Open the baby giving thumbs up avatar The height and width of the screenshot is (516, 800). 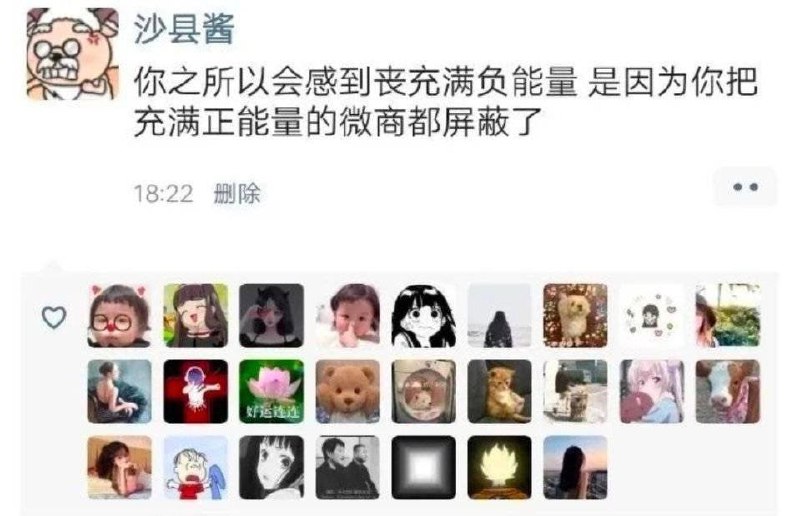point(347,316)
